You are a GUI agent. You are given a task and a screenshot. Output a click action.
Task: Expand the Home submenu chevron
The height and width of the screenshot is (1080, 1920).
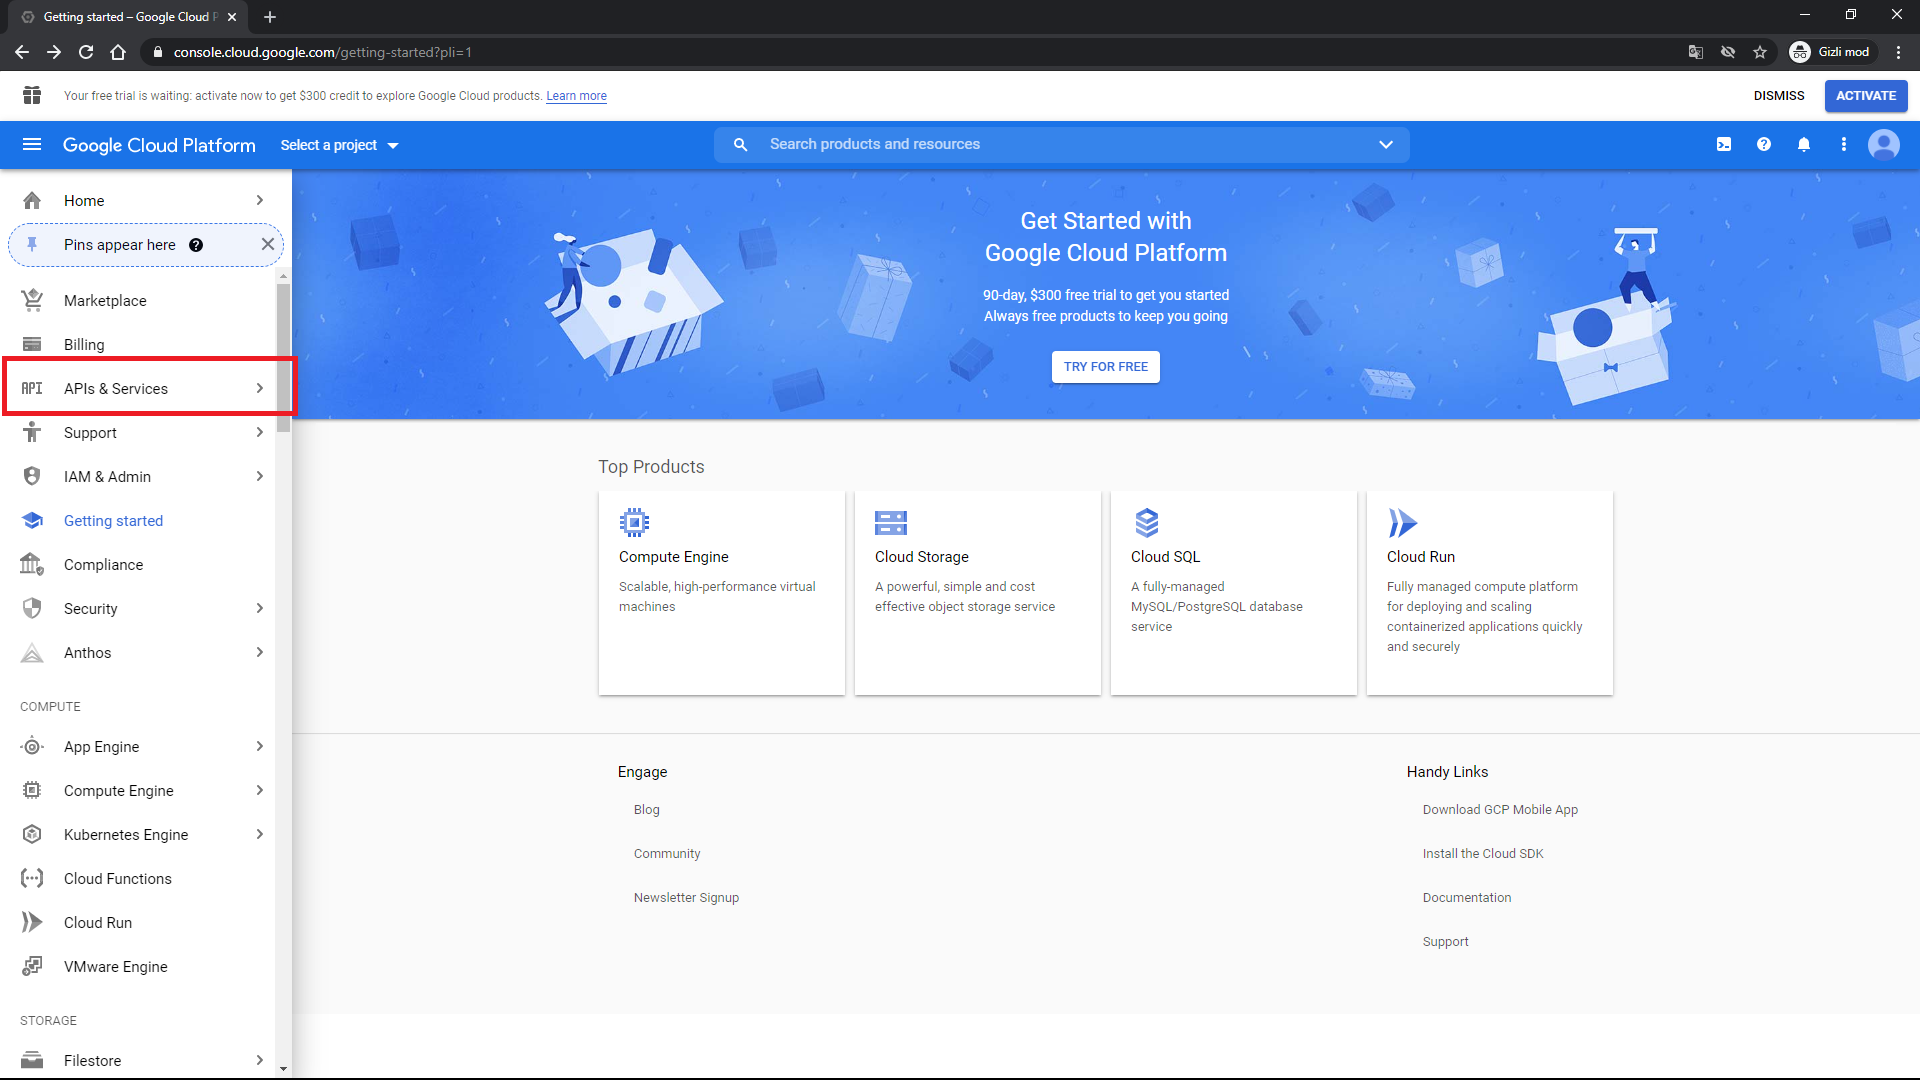coord(260,200)
